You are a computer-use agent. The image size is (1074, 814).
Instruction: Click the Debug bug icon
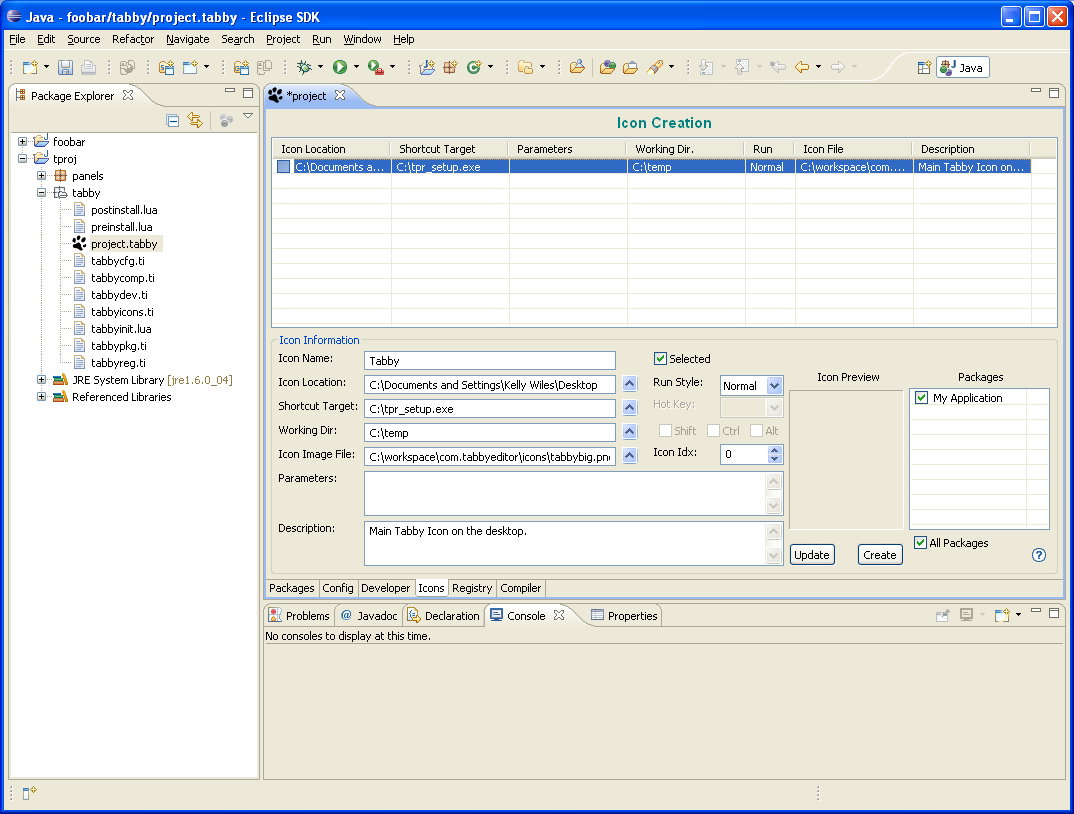coord(304,67)
